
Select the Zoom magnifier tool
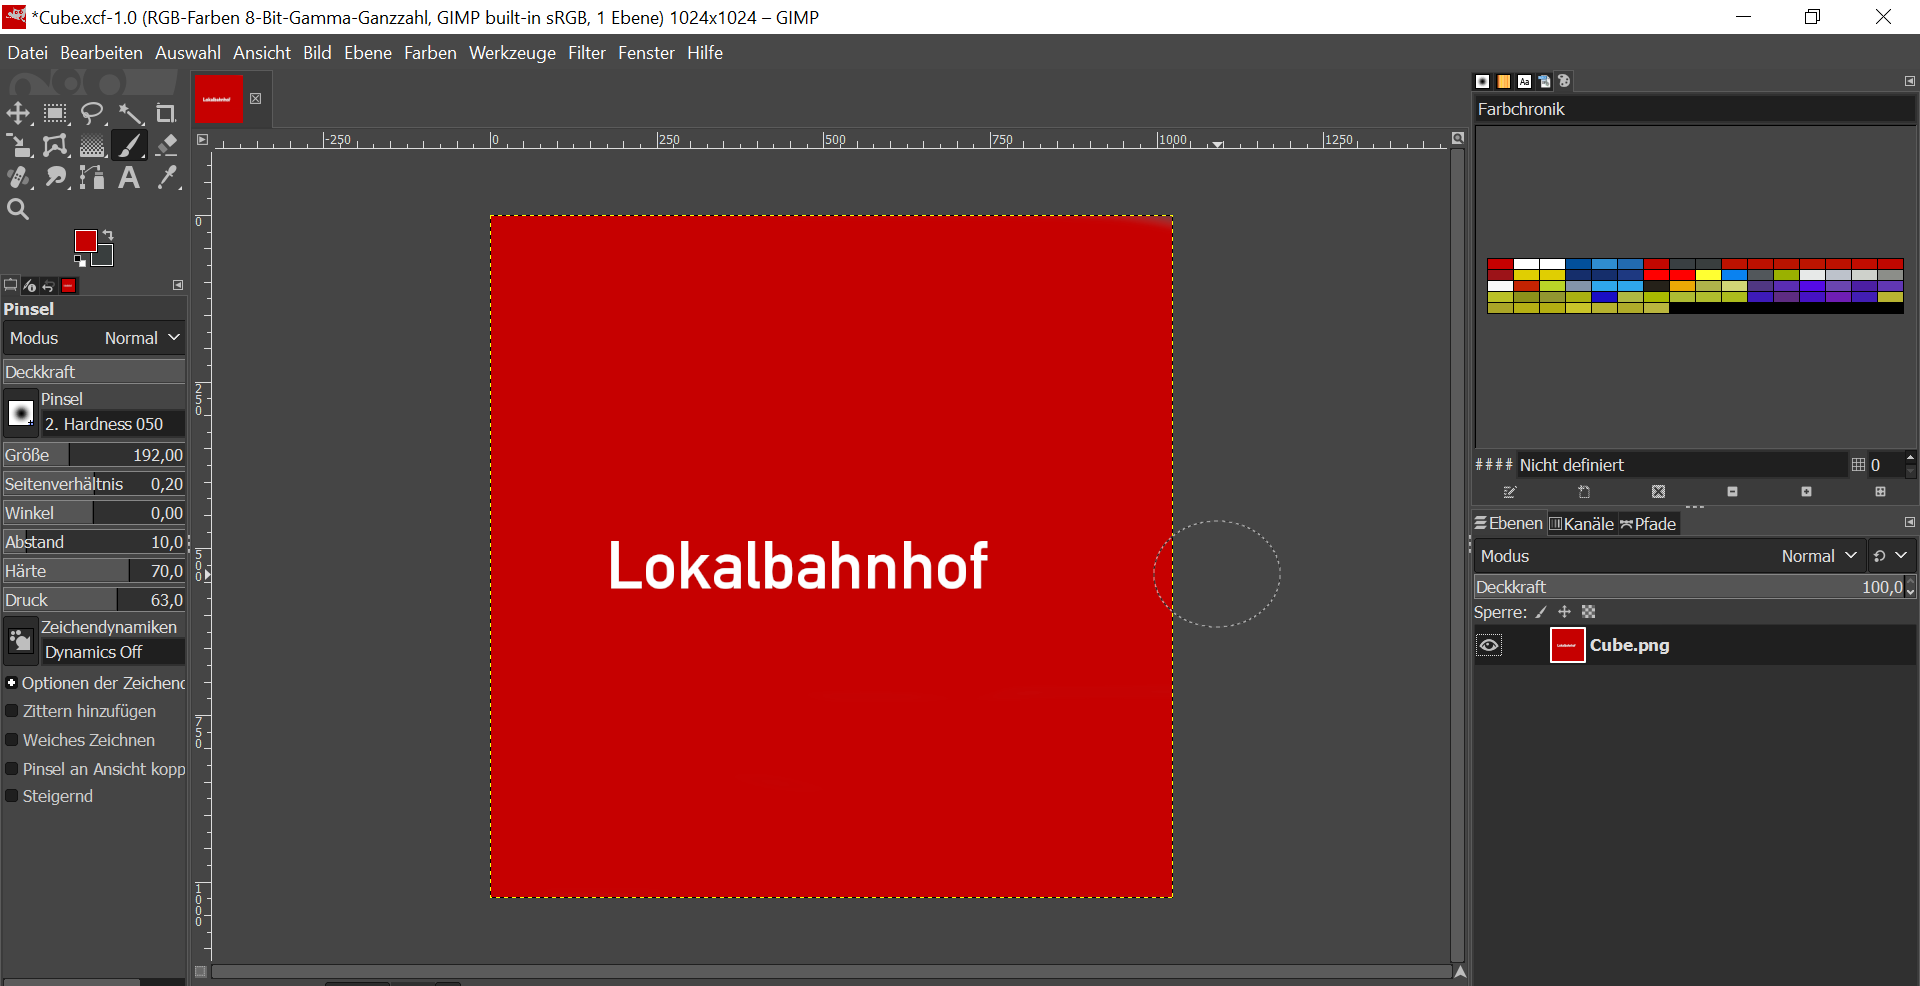point(18,209)
